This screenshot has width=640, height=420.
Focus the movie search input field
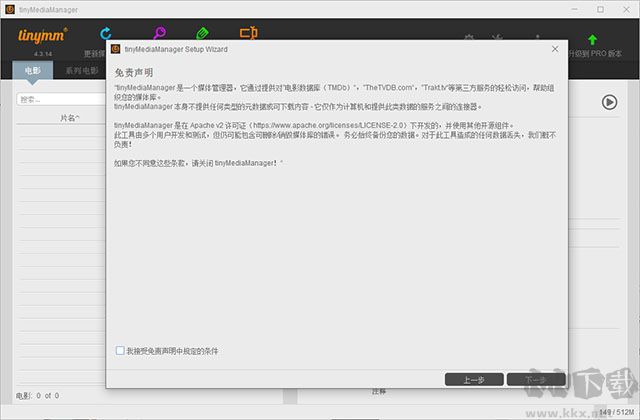click(x=60, y=99)
